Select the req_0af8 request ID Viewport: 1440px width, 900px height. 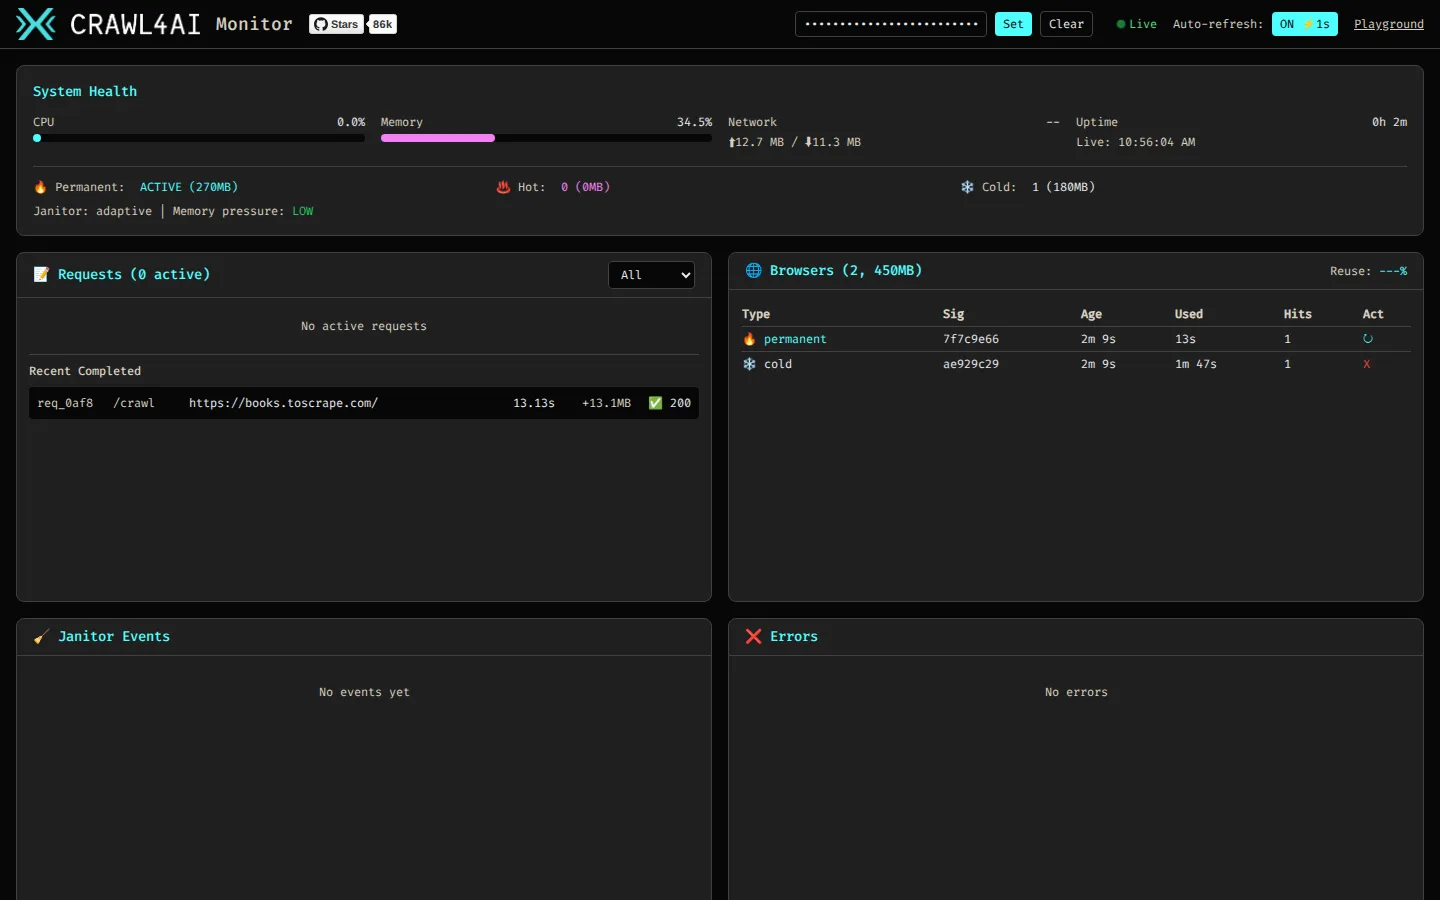click(x=65, y=403)
